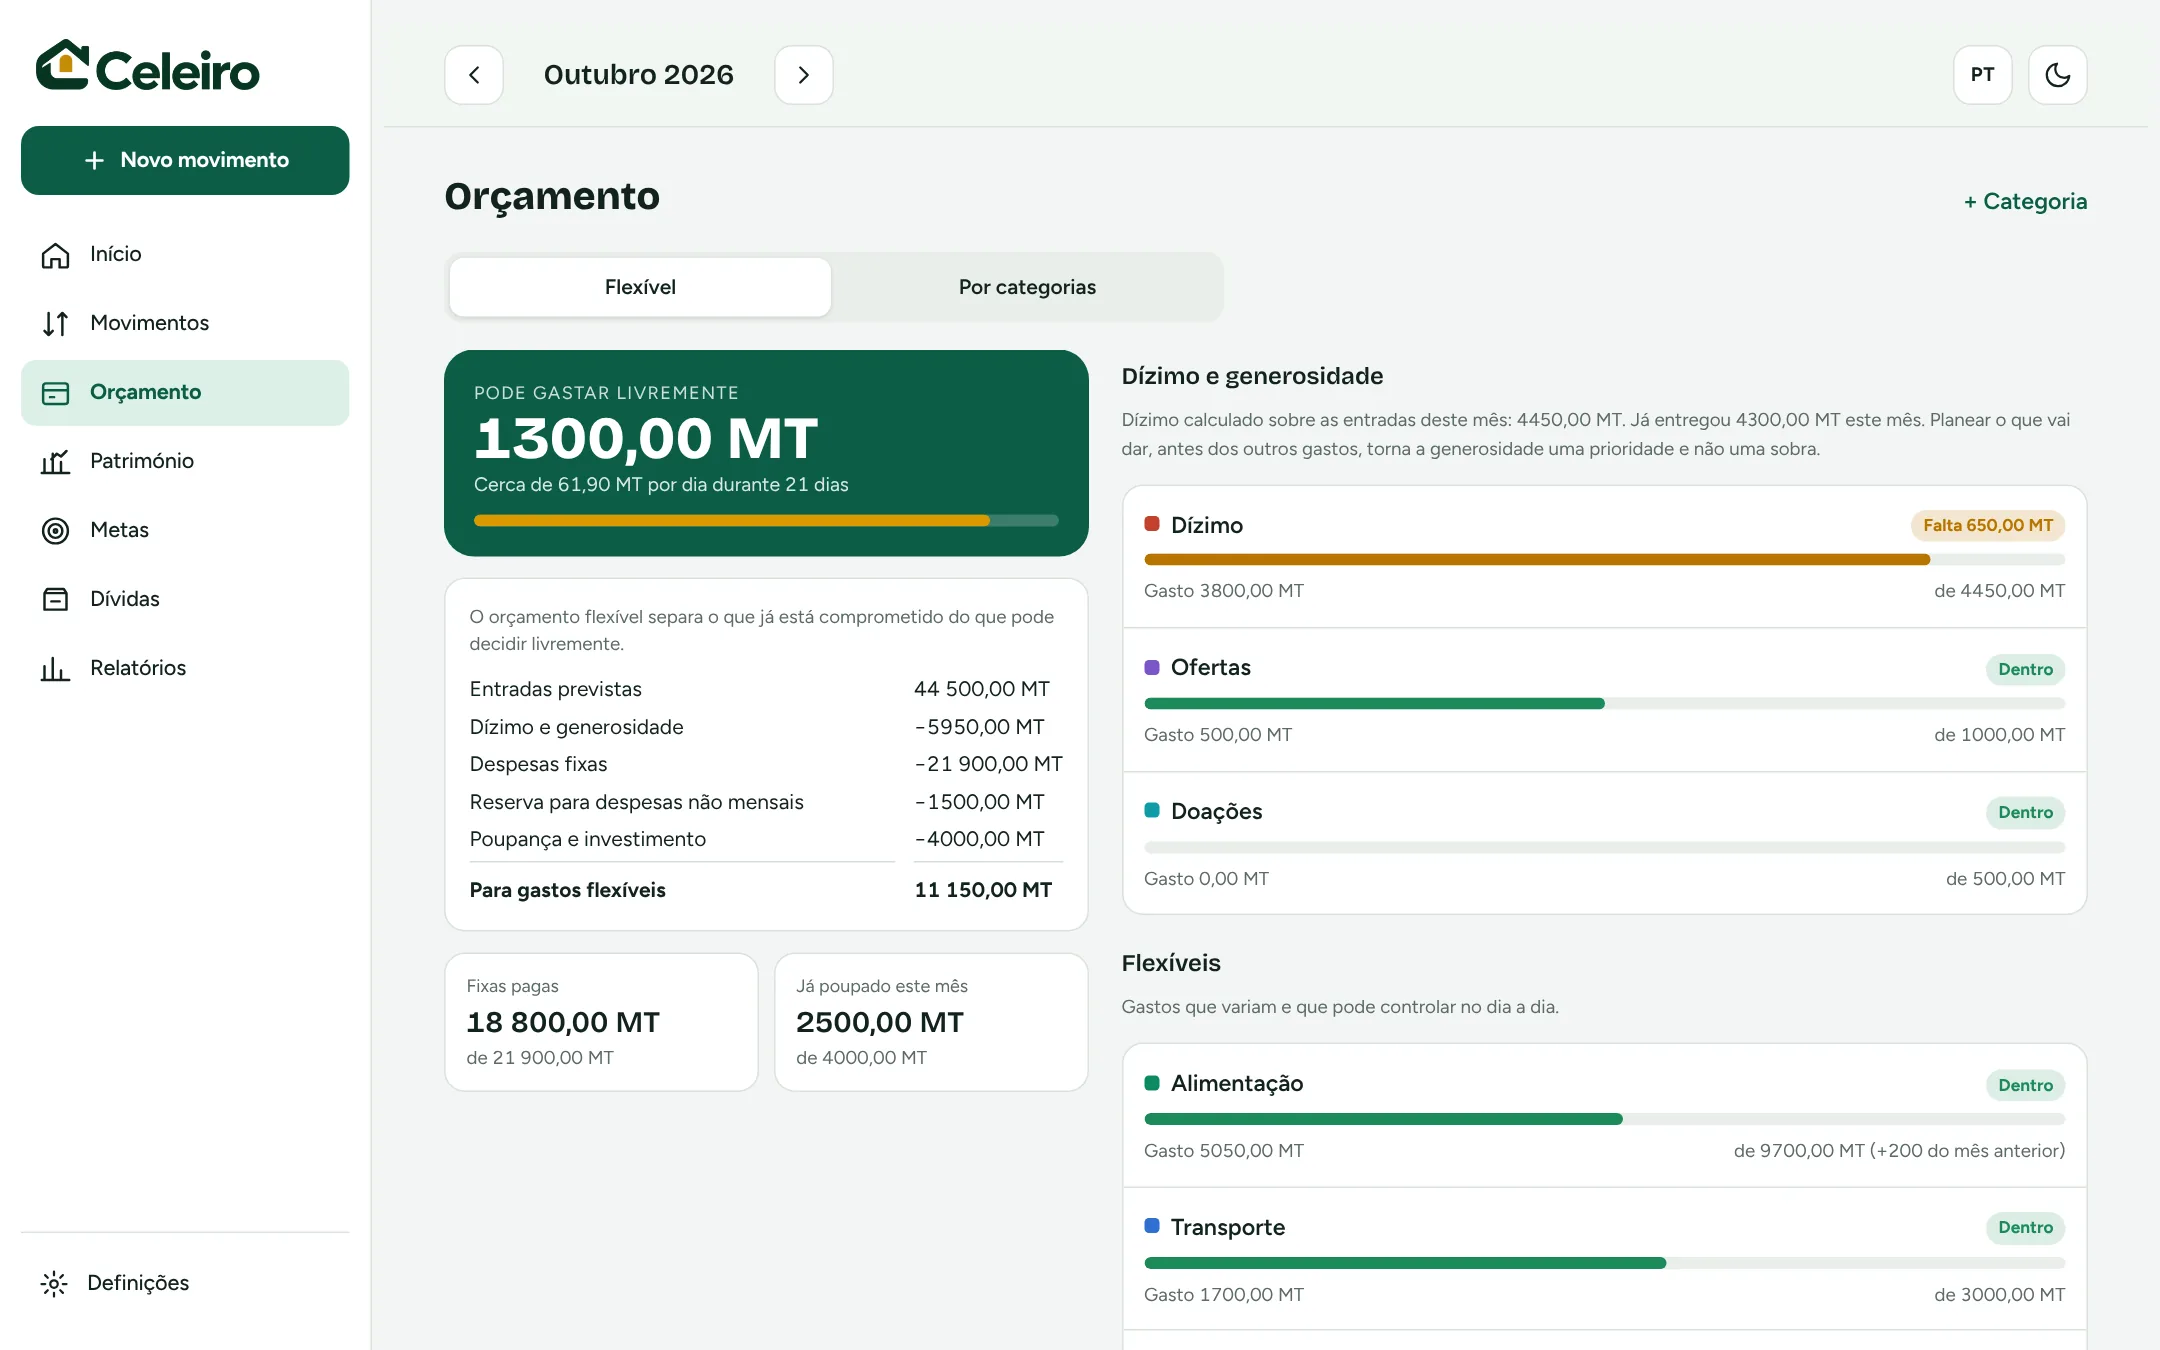Image resolution: width=2160 pixels, height=1350 pixels.
Task: Open Movimentos in the sidebar
Action: (x=185, y=324)
